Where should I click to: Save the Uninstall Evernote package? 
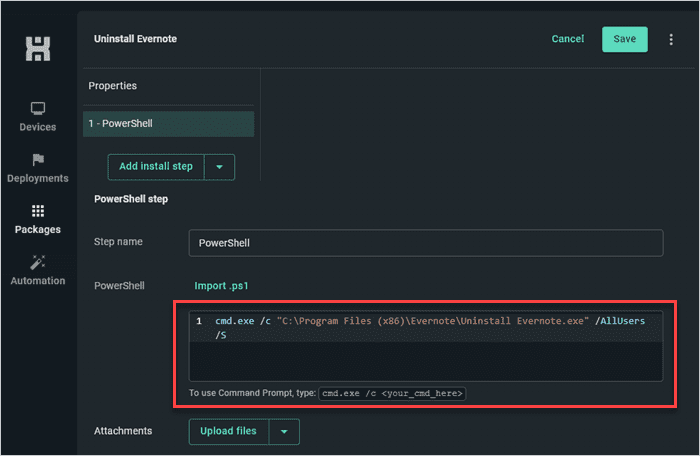click(625, 39)
